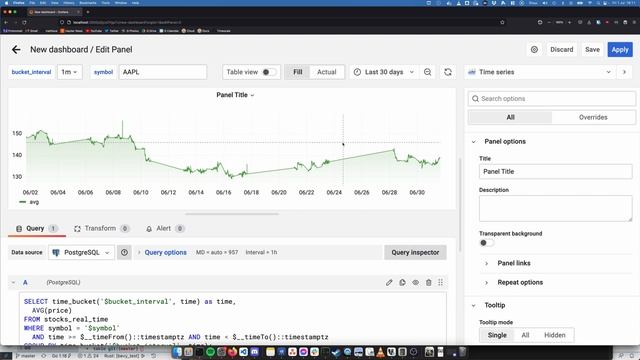Click the pane resize bar below the chart

click(232, 213)
